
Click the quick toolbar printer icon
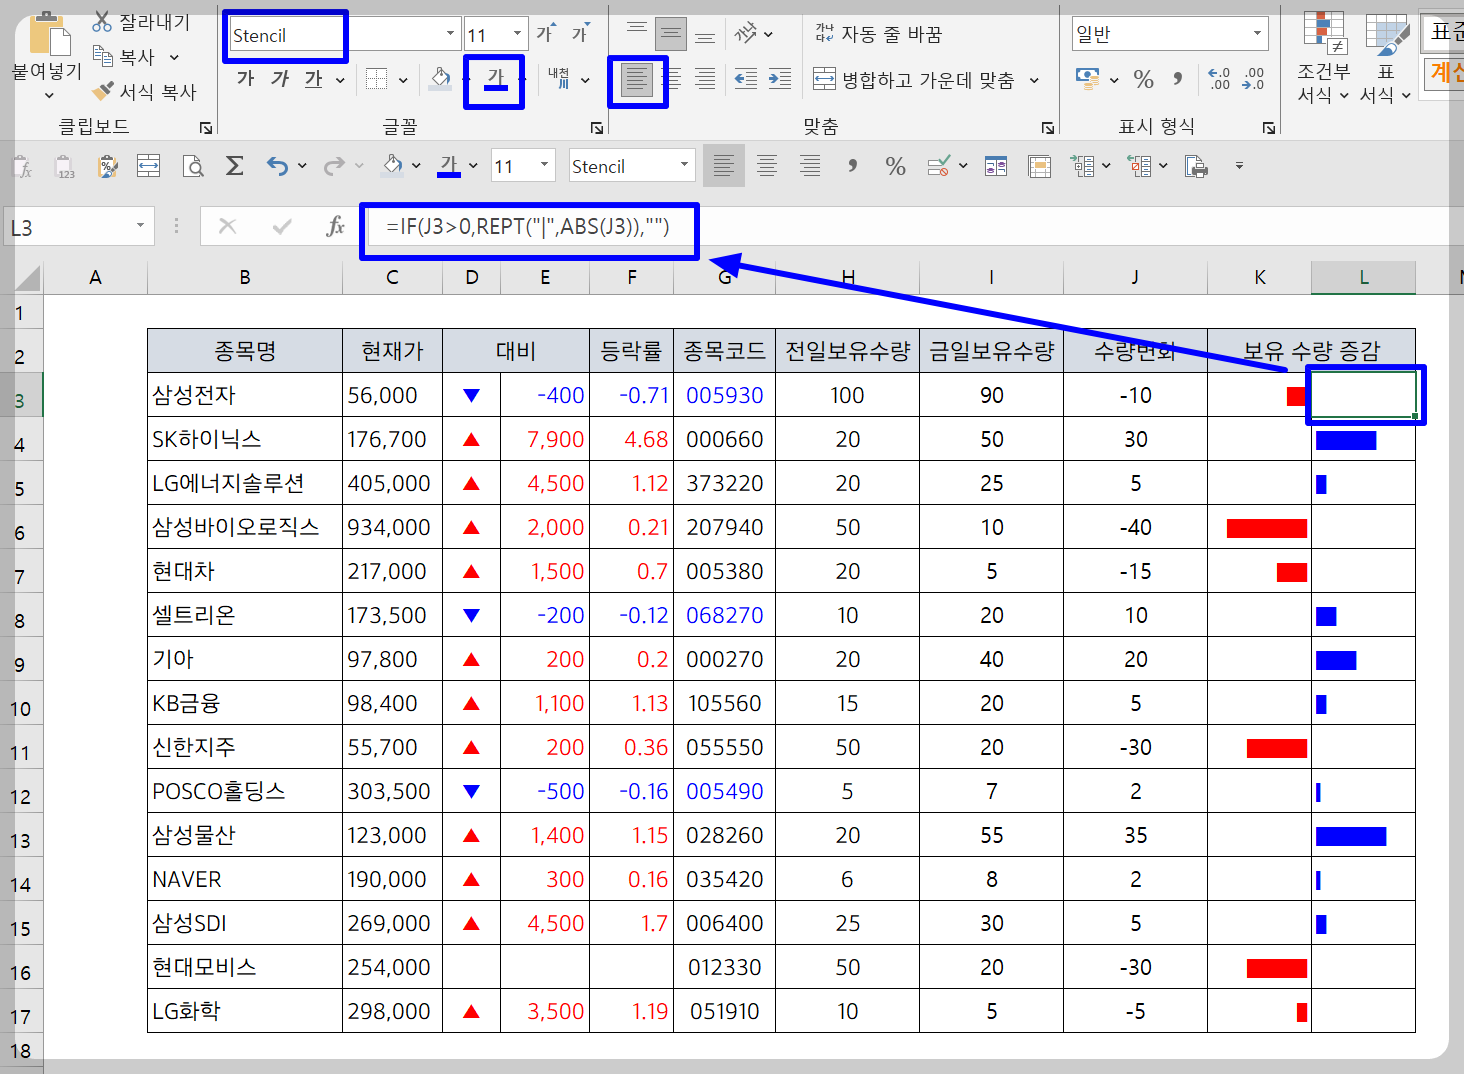tap(1196, 166)
